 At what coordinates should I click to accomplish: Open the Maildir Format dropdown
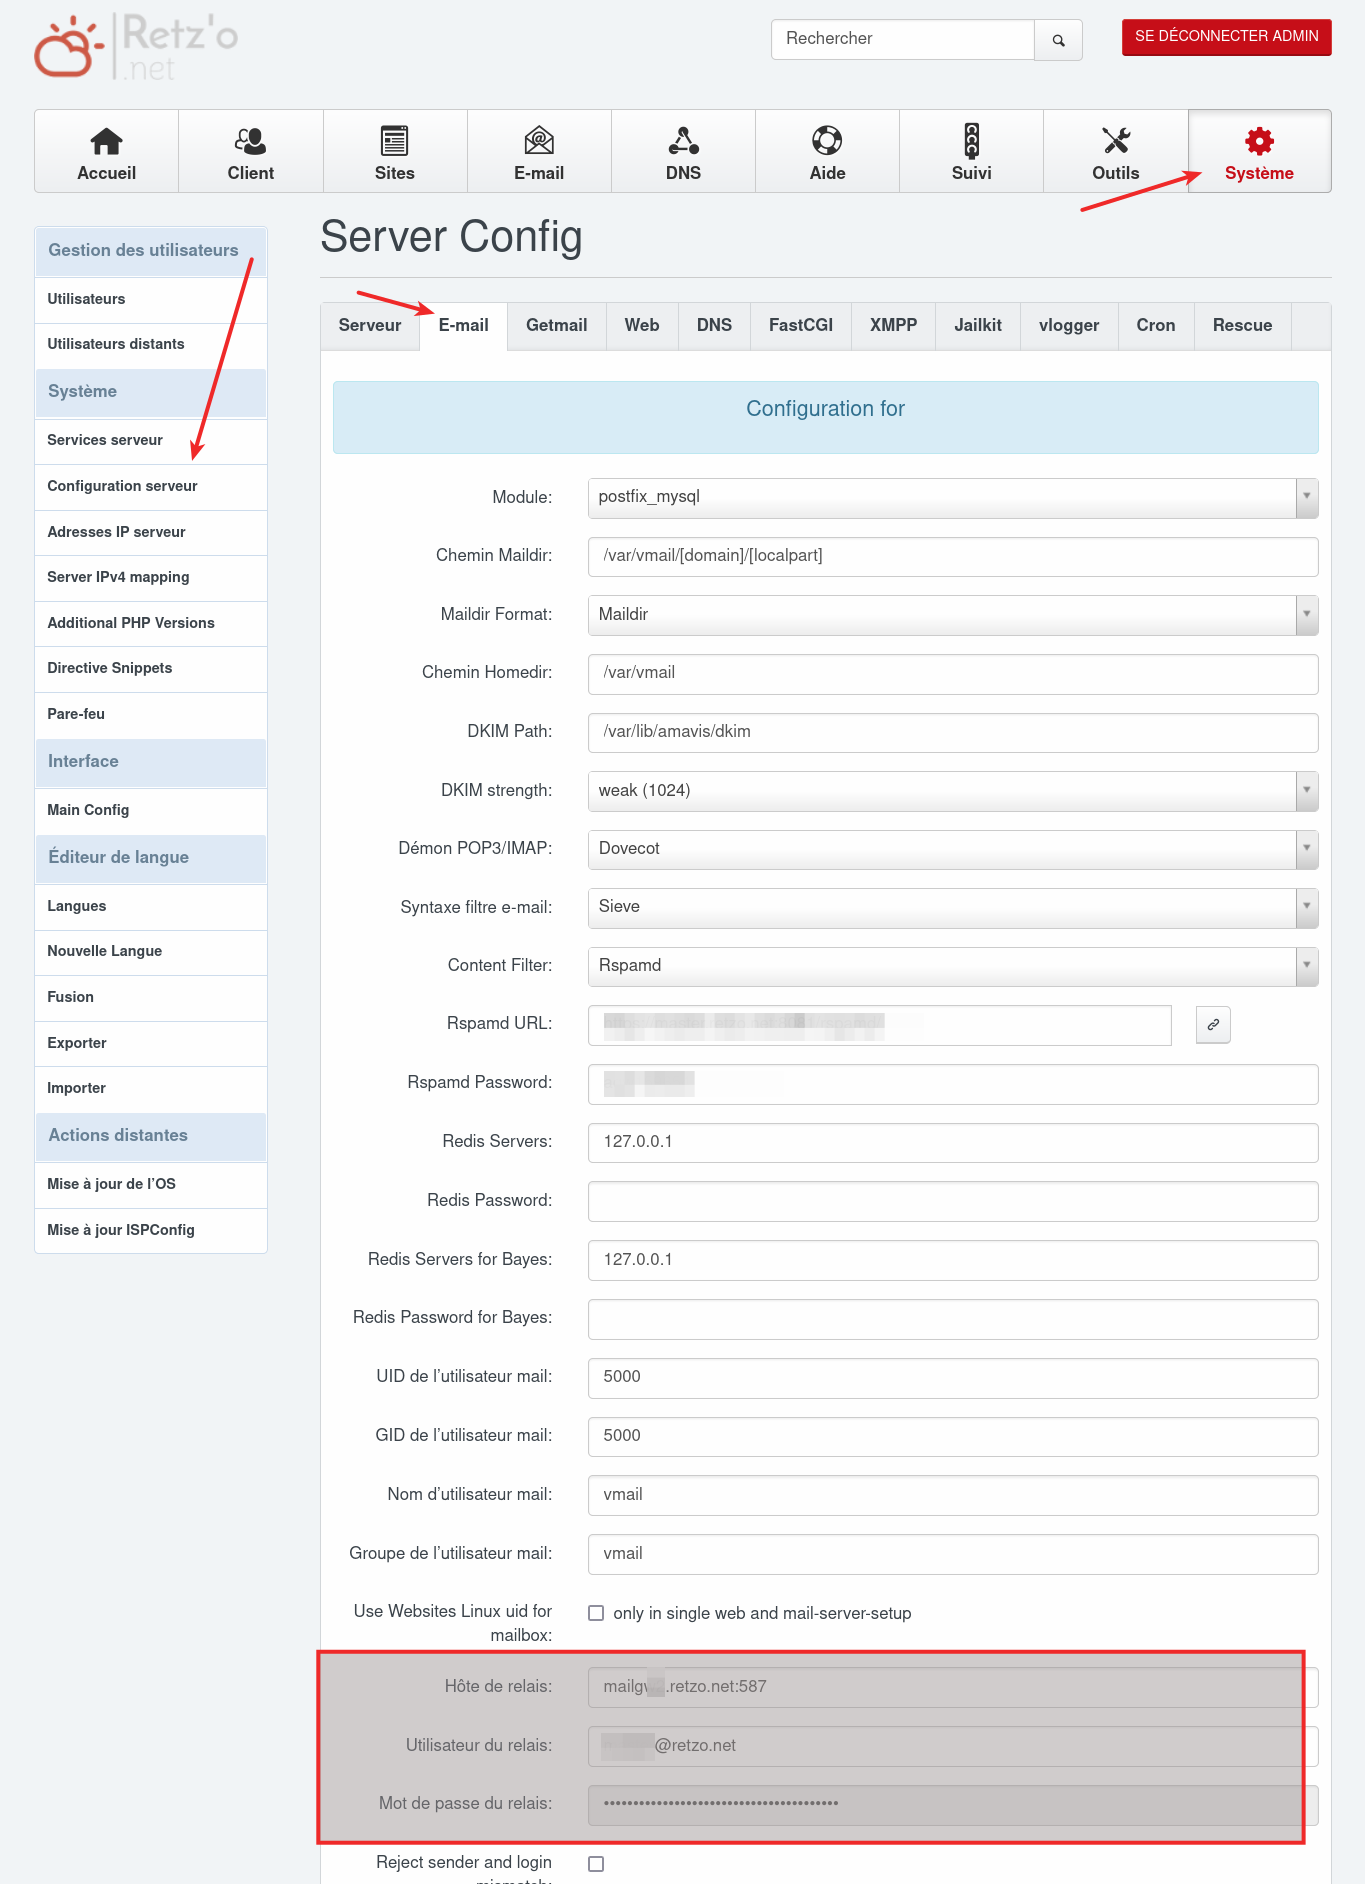click(953, 615)
